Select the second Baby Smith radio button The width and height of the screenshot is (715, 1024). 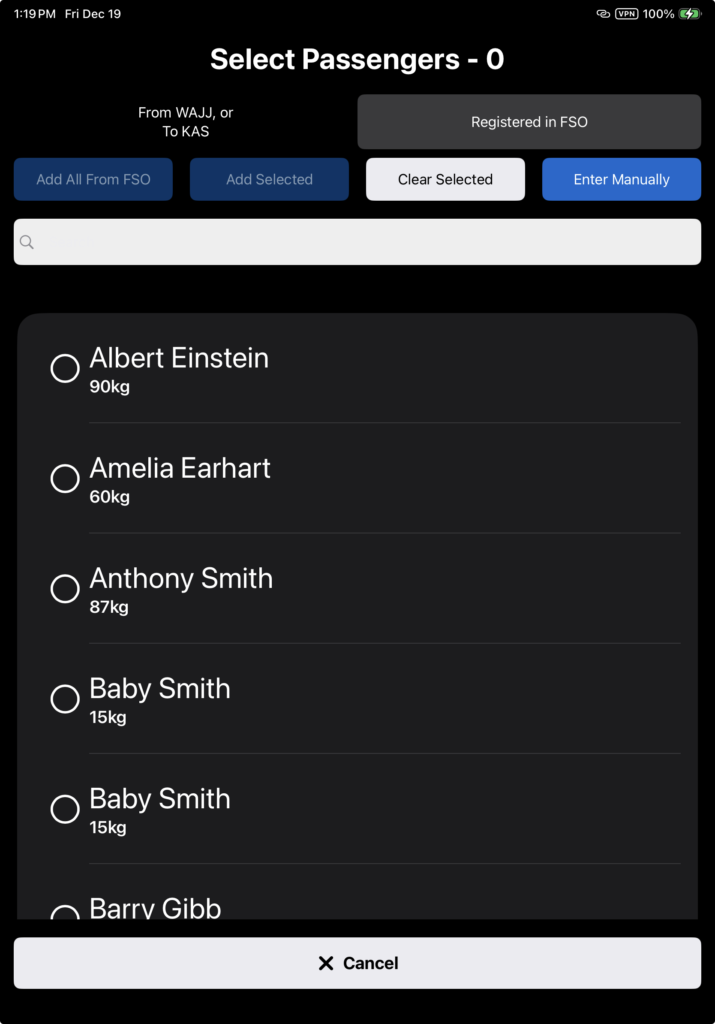pos(65,808)
